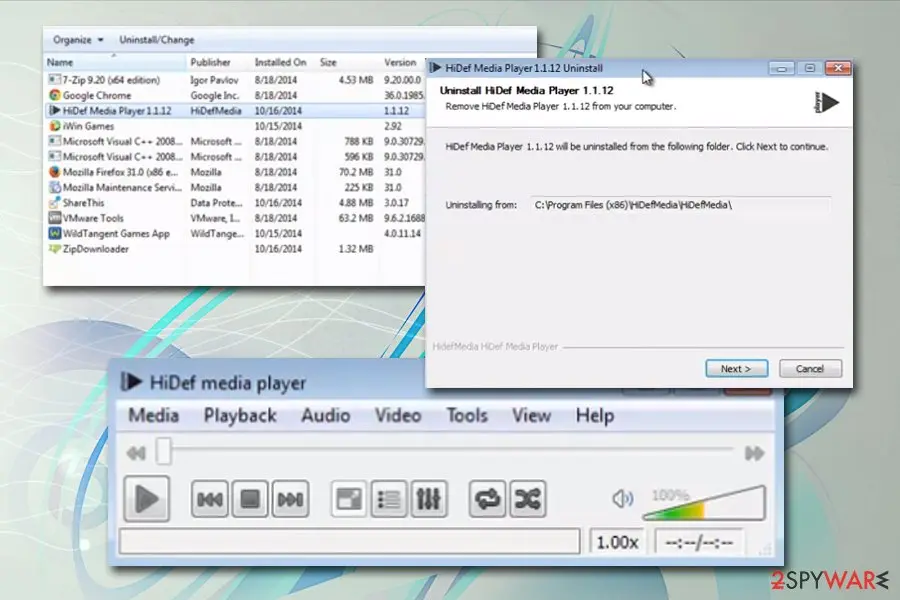Viewport: 900px width, 600px height.
Task: Toggle loop repeat button
Action: point(487,499)
